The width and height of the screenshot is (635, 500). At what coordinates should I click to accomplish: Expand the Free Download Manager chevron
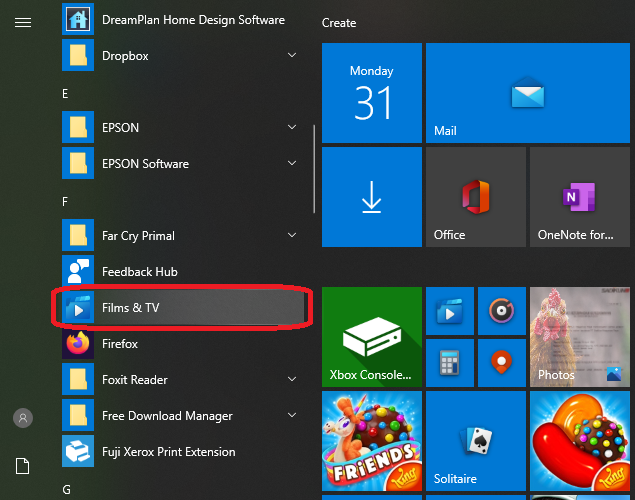tap(292, 415)
